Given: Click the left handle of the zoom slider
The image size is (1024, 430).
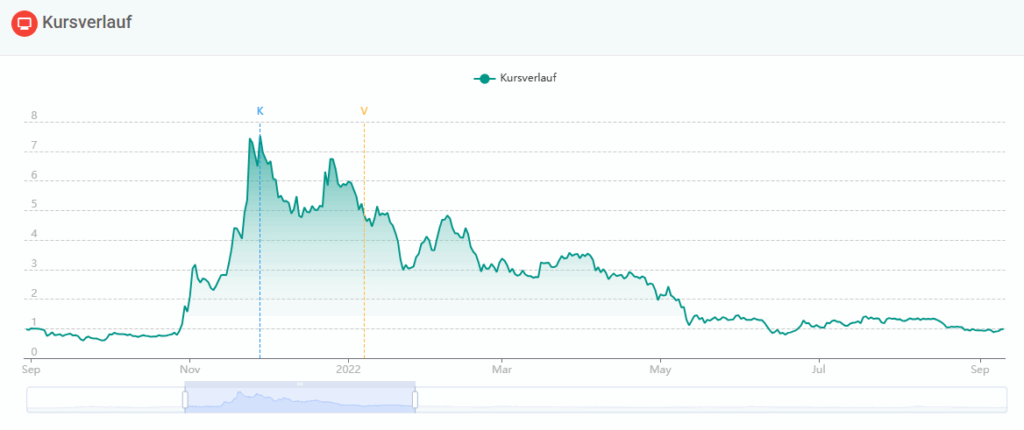Looking at the screenshot, I should coord(185,399).
